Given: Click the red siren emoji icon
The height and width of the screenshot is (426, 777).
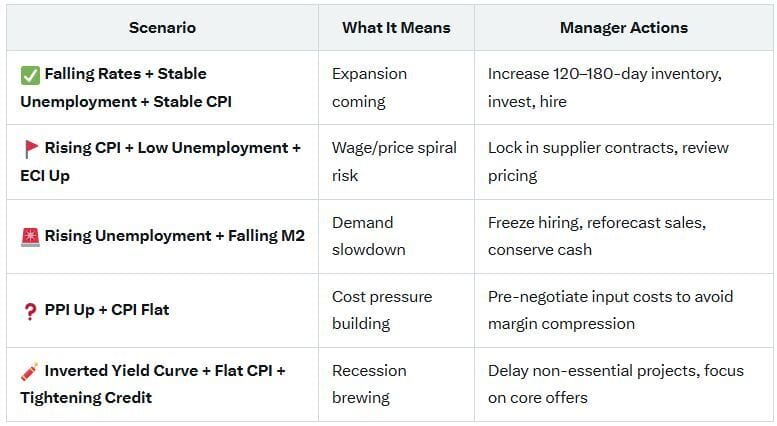Looking at the screenshot, I should click(x=30, y=237).
